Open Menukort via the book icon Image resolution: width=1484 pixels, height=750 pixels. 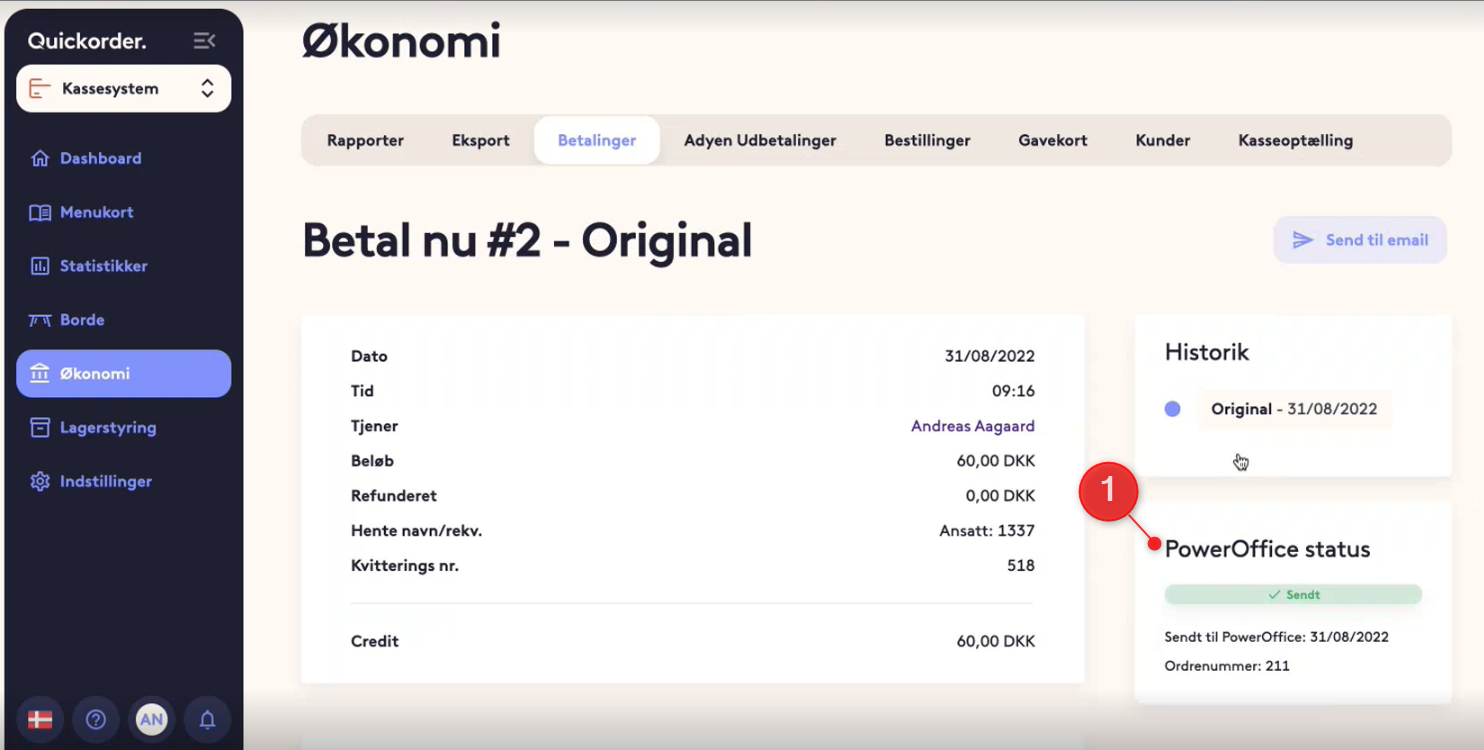point(40,212)
